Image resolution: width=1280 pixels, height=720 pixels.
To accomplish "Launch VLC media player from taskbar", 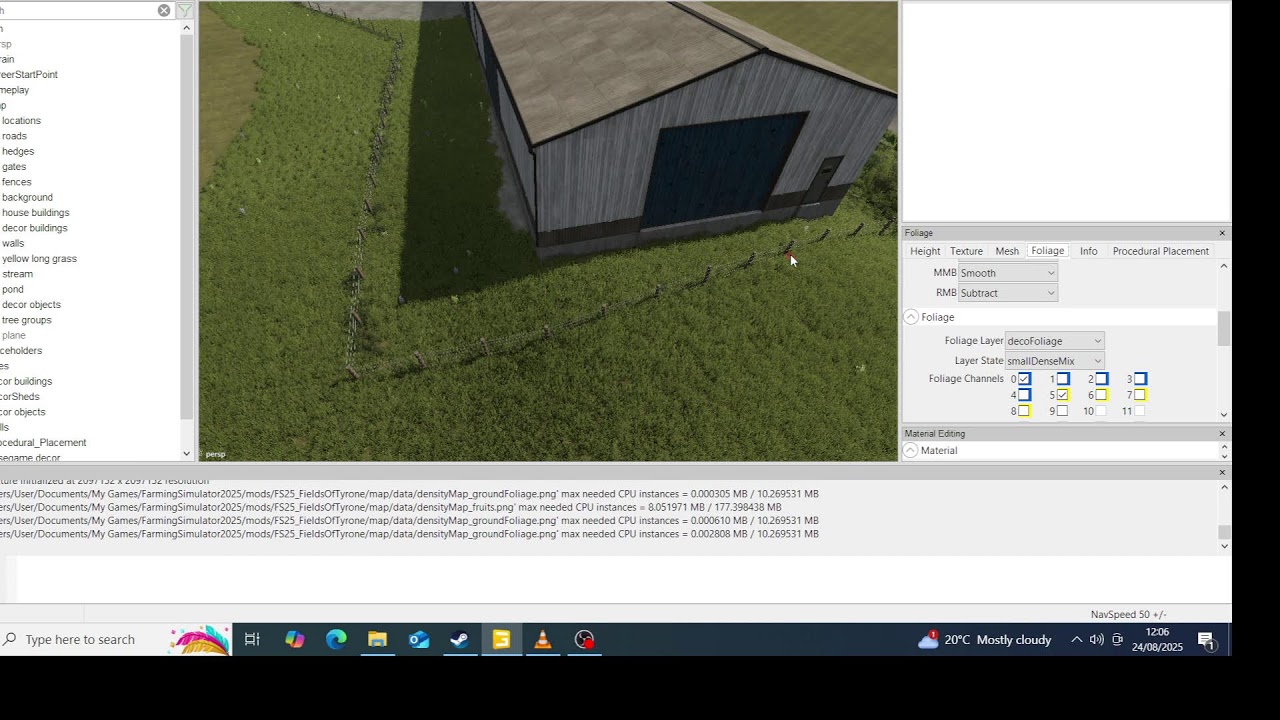I will pyautogui.click(x=543, y=639).
